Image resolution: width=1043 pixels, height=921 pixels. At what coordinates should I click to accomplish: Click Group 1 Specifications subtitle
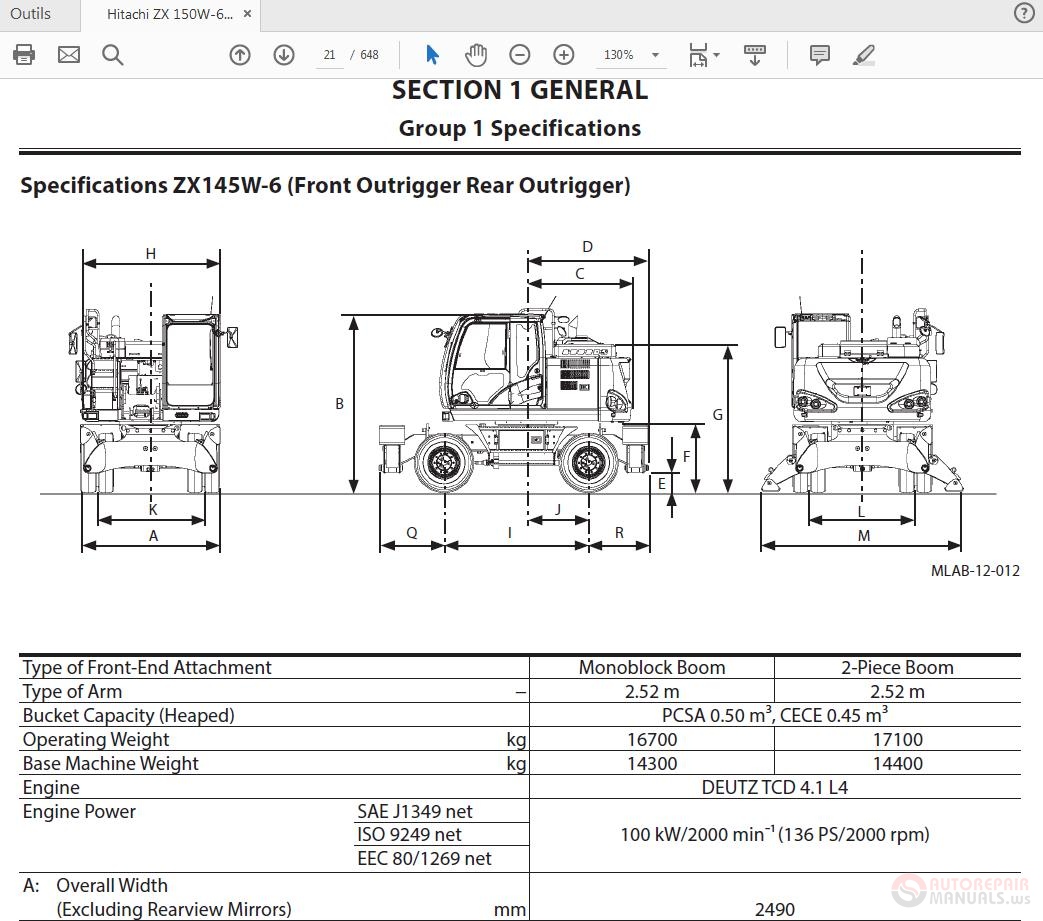click(x=520, y=128)
